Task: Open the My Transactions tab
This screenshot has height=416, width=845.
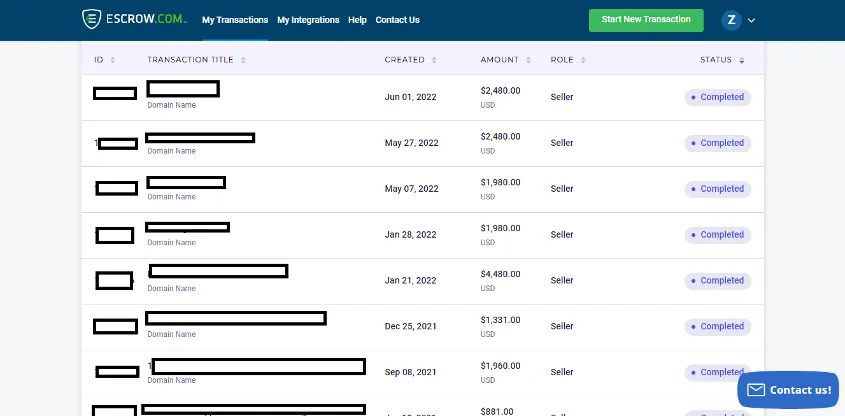Action: point(235,20)
